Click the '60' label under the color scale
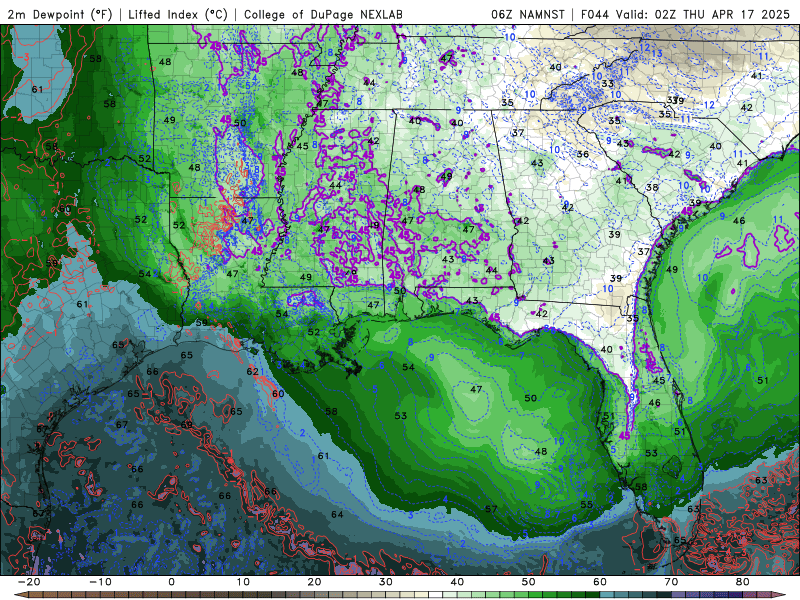This screenshot has width=800, height=600. point(600,582)
